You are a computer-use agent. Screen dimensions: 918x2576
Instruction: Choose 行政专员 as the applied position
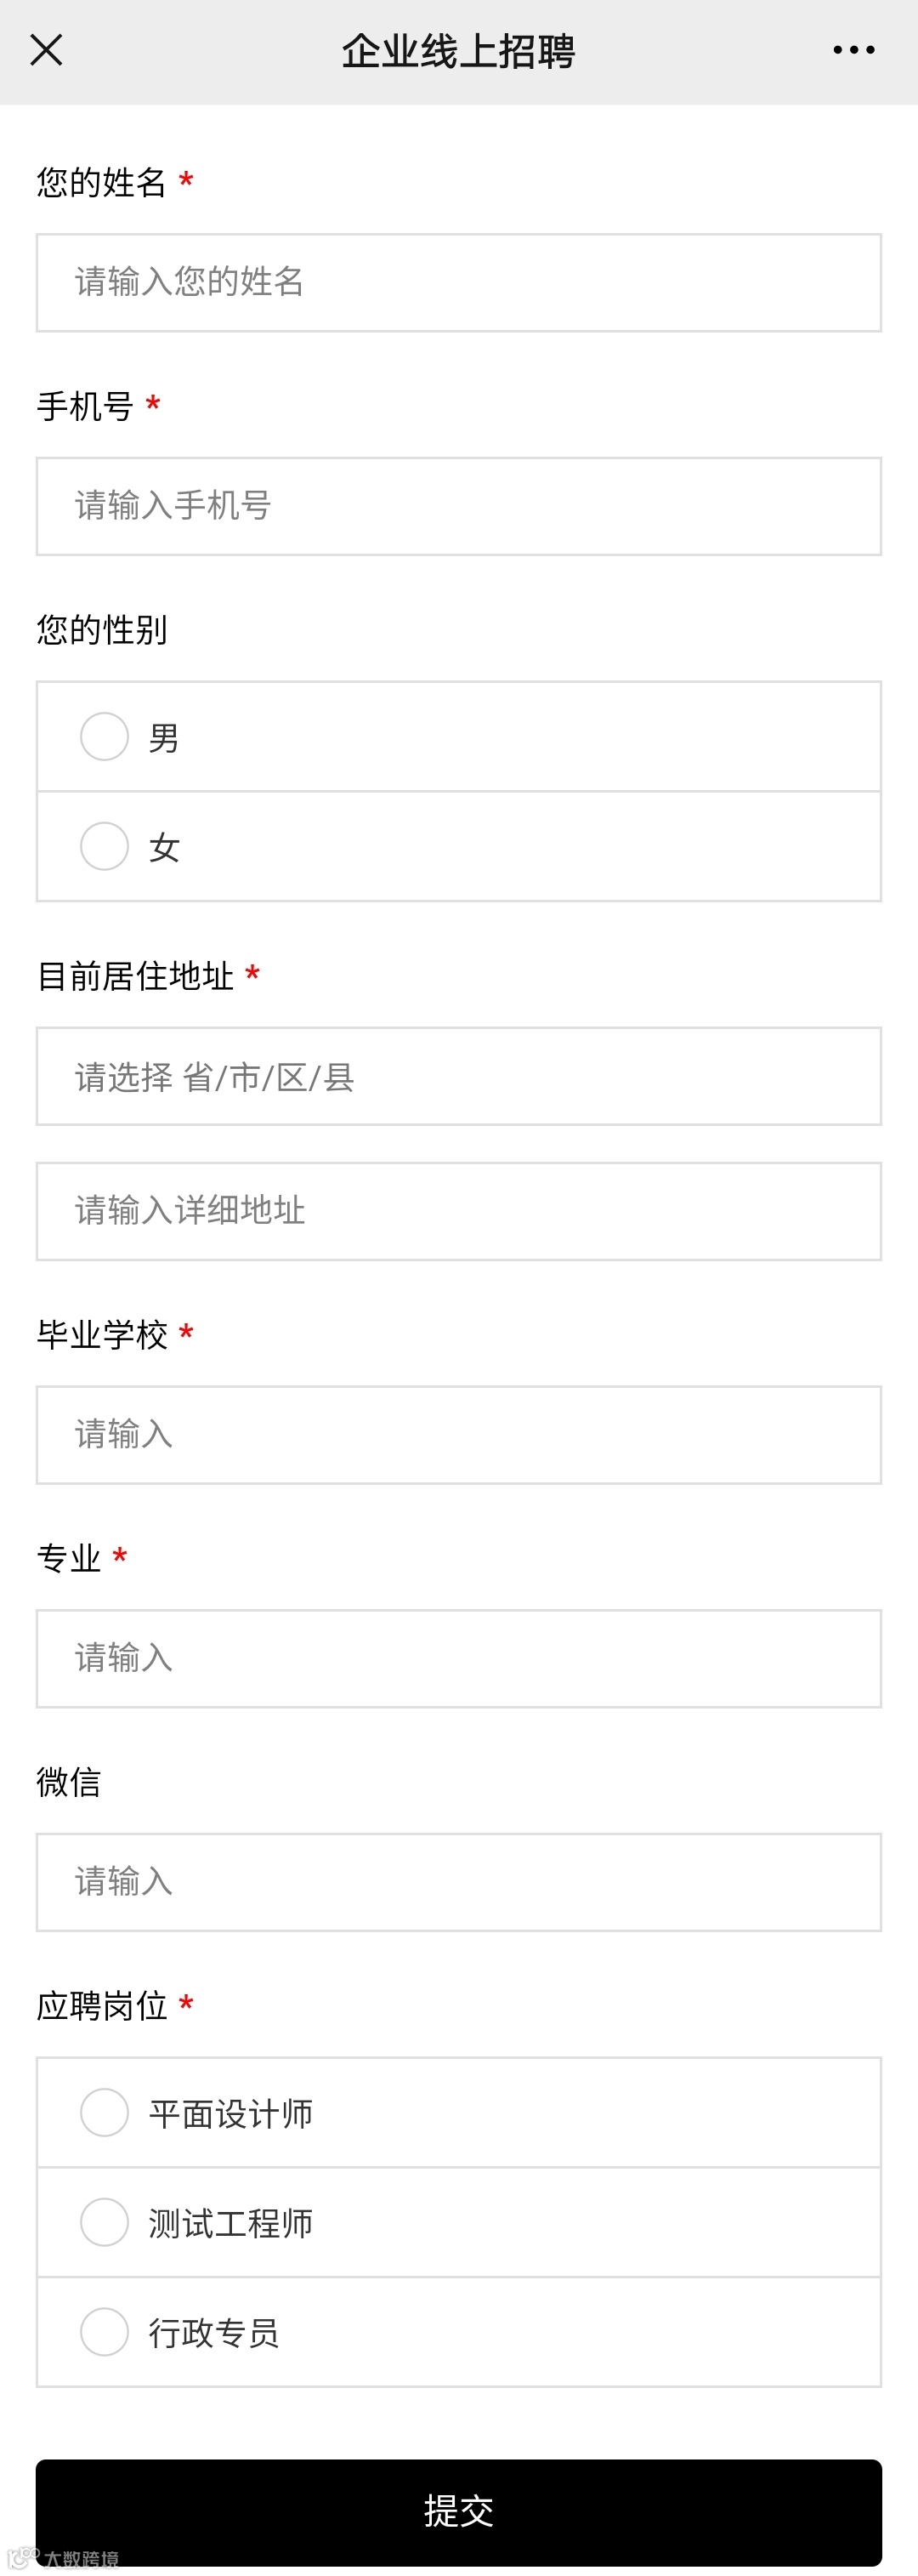(x=105, y=2333)
